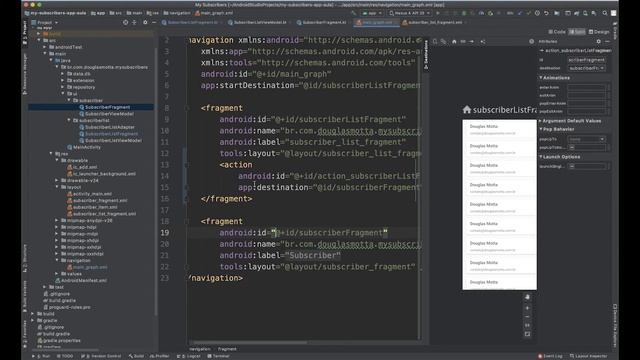Viewport: 640px width, 360px height.
Task: Open the TODO tool window
Action: click(x=64, y=356)
